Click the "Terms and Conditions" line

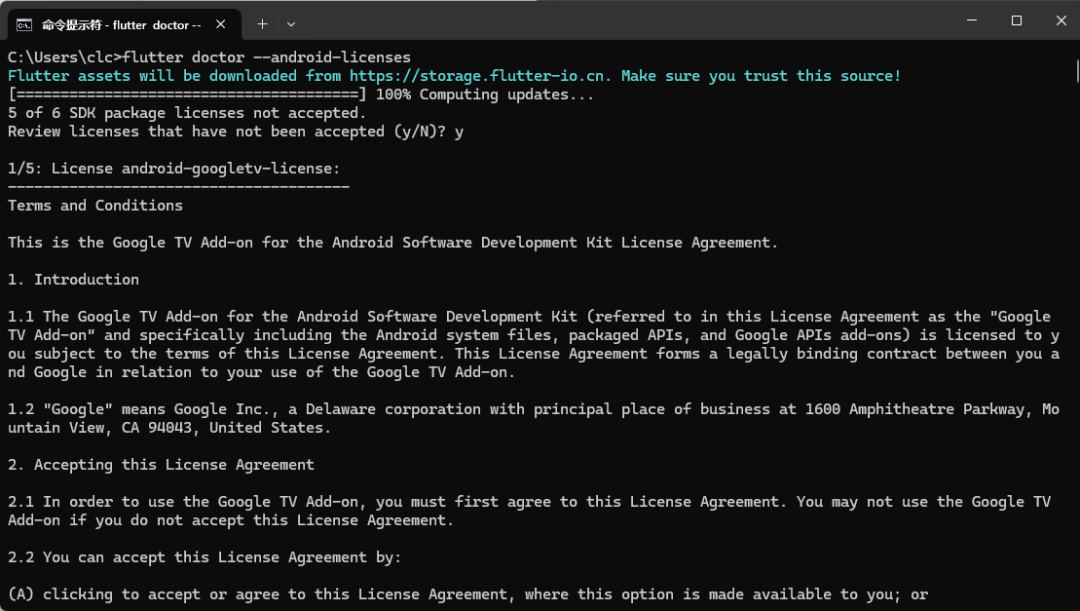[95, 205]
